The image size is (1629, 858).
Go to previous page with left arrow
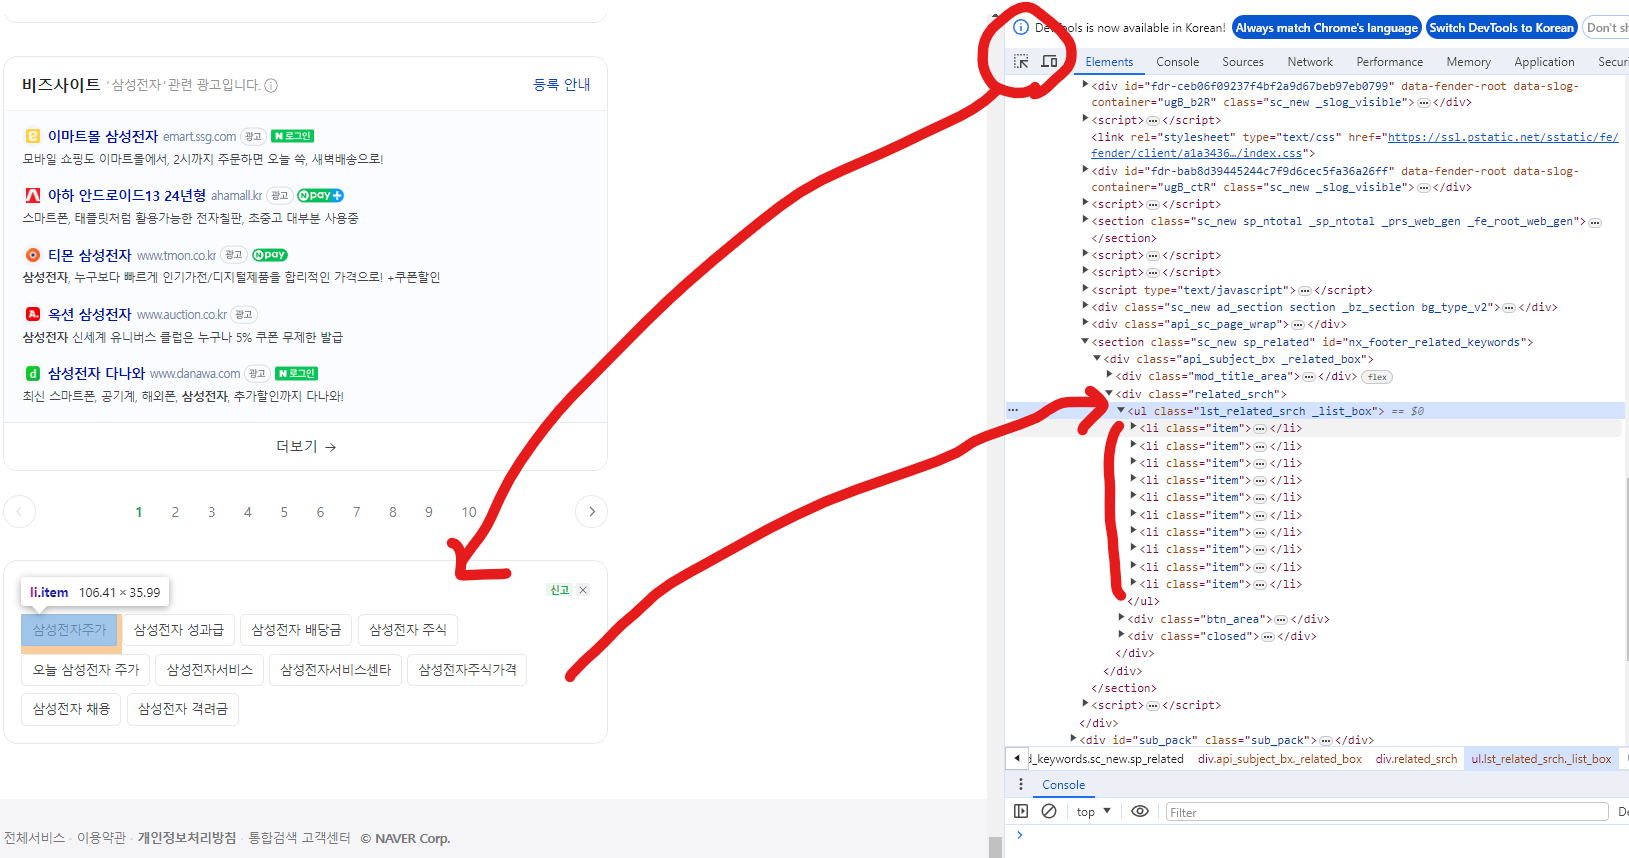click(19, 512)
